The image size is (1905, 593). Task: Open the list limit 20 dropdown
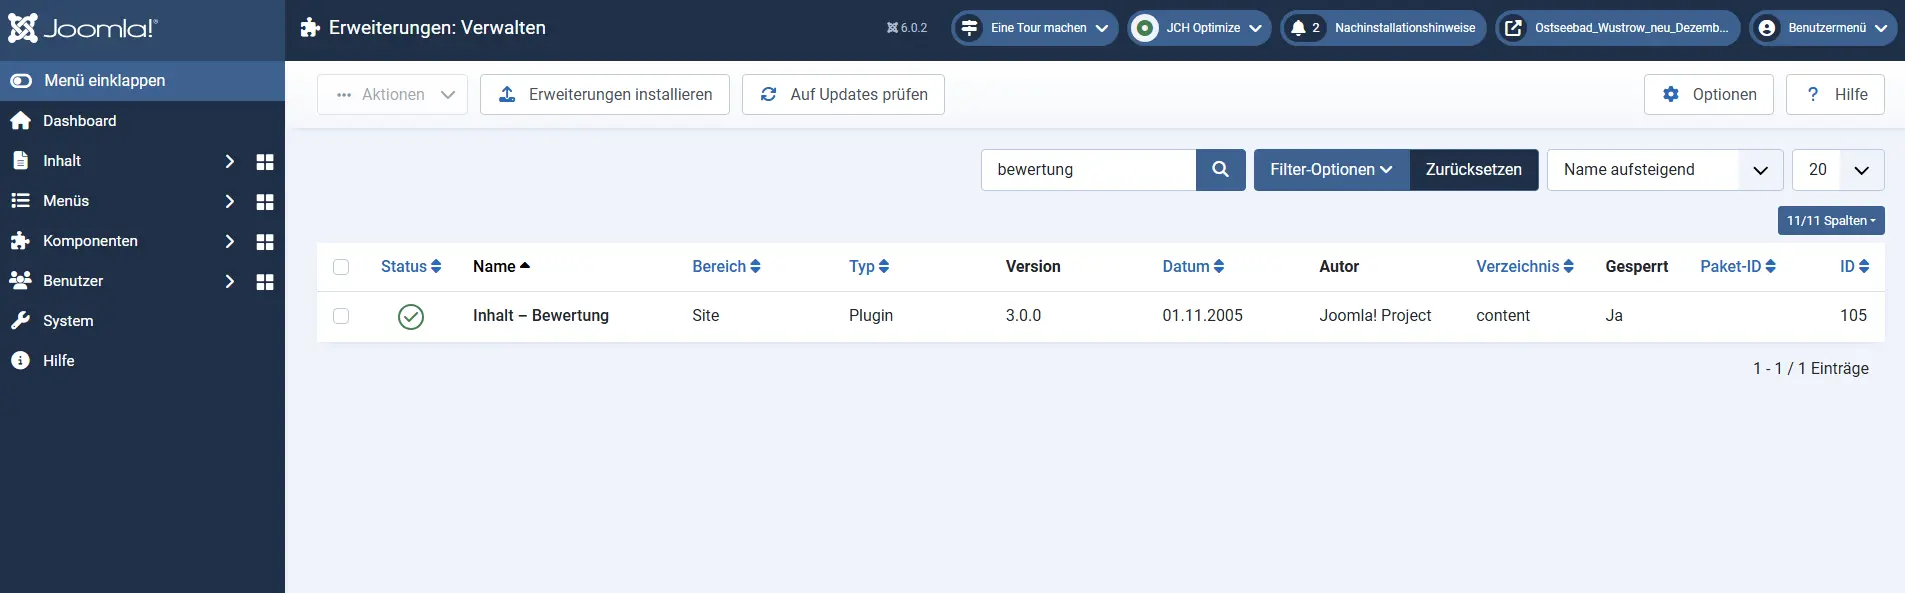coord(1837,170)
